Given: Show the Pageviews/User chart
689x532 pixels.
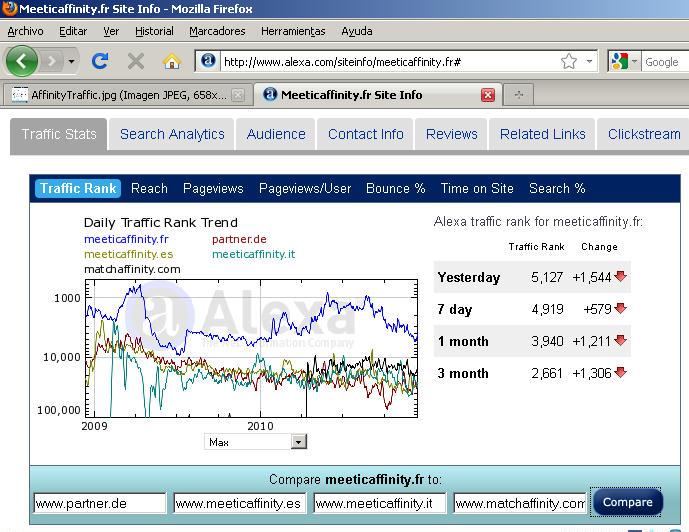Looking at the screenshot, I should (305, 188).
